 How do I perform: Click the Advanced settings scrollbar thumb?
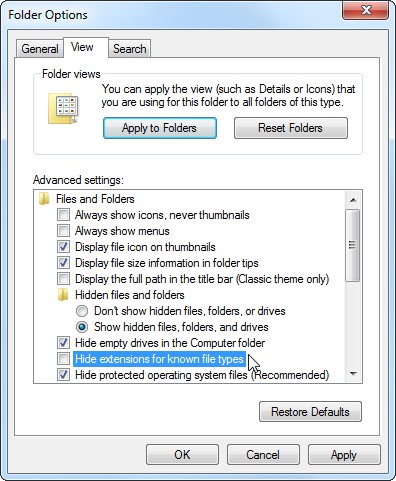(x=353, y=245)
